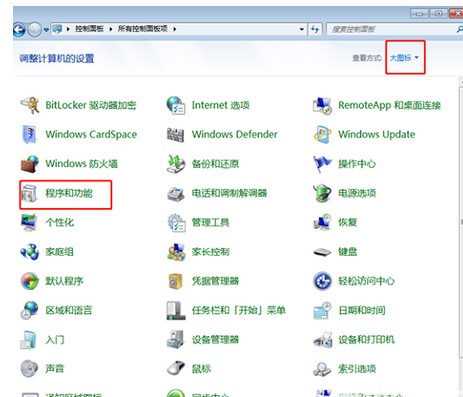Image resolution: width=463 pixels, height=397 pixels.
Task: Click the vertical scrollbar on the right
Action: click(x=461, y=222)
